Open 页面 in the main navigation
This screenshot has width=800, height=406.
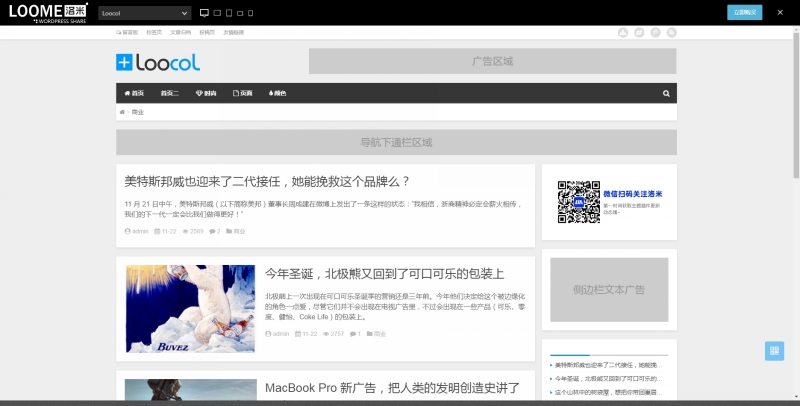pos(242,93)
